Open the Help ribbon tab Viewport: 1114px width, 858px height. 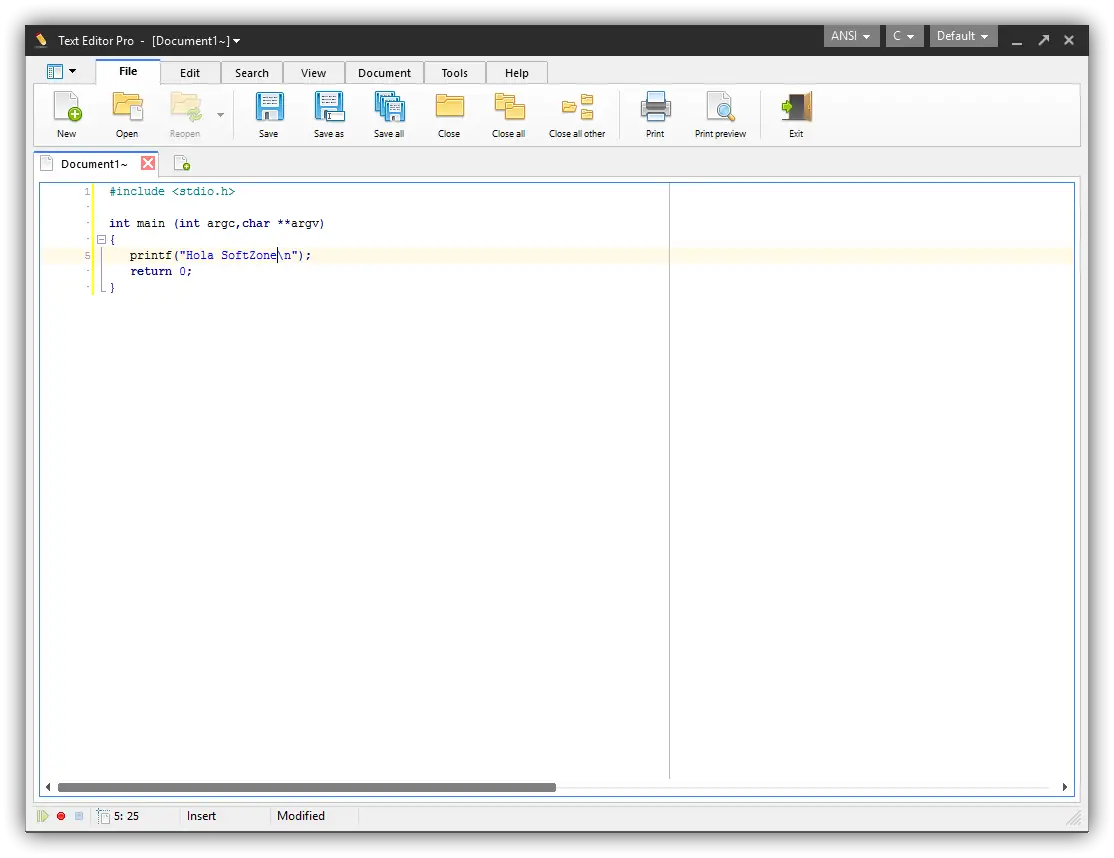pos(517,72)
